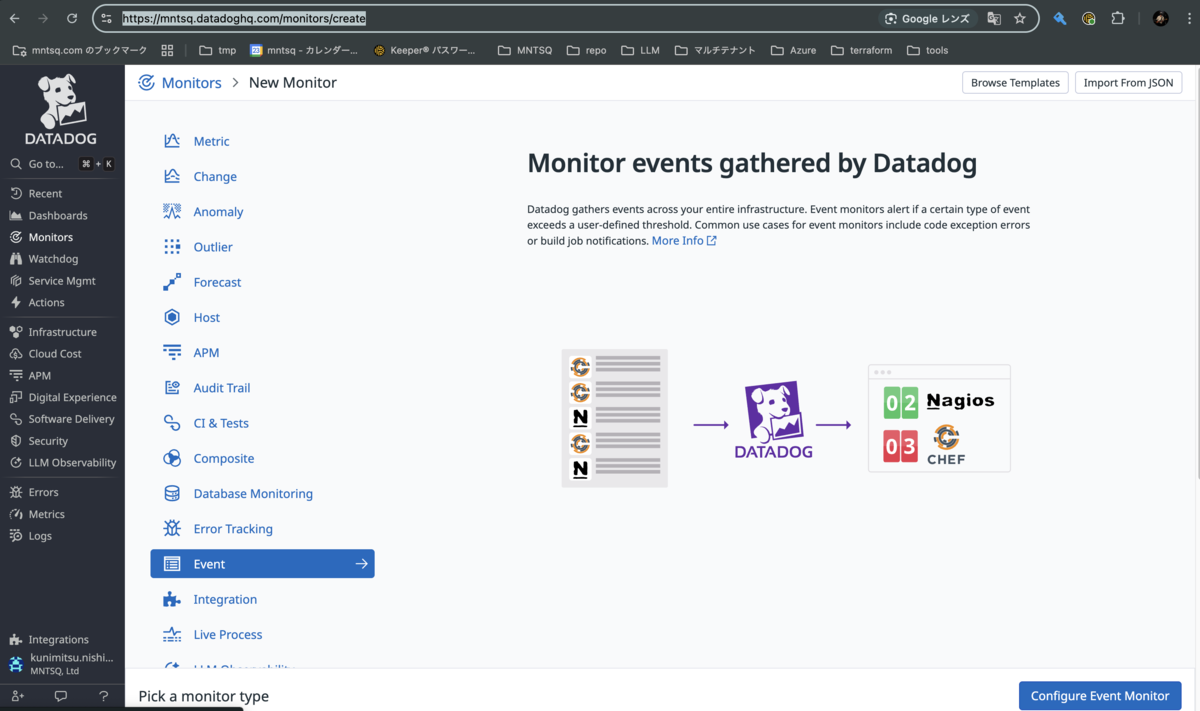Image resolution: width=1200 pixels, height=711 pixels.
Task: Open the Chrome three-dot menu
Action: point(1188,18)
